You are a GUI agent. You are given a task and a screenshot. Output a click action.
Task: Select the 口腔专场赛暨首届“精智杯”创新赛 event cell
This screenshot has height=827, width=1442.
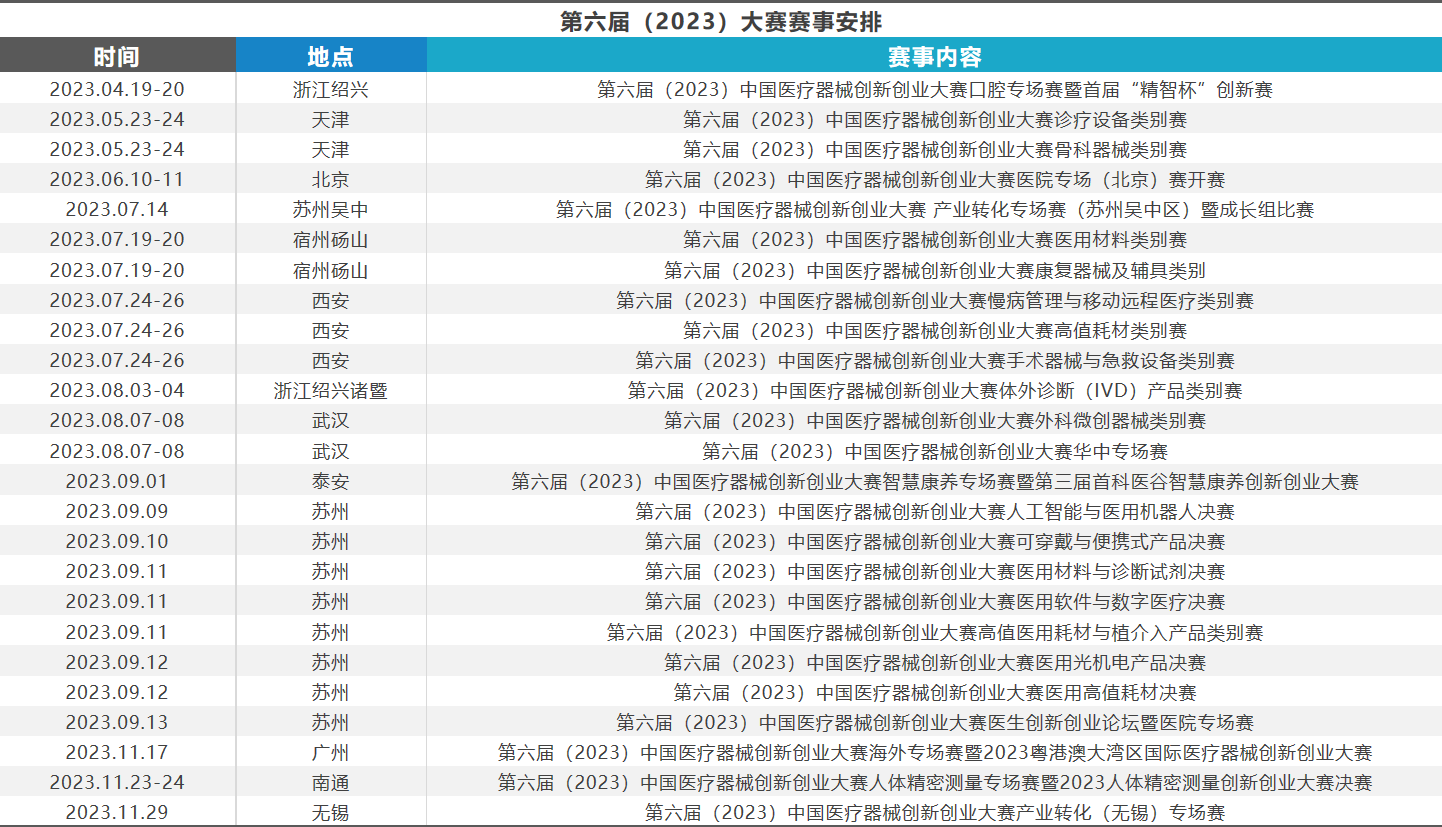pos(934,89)
